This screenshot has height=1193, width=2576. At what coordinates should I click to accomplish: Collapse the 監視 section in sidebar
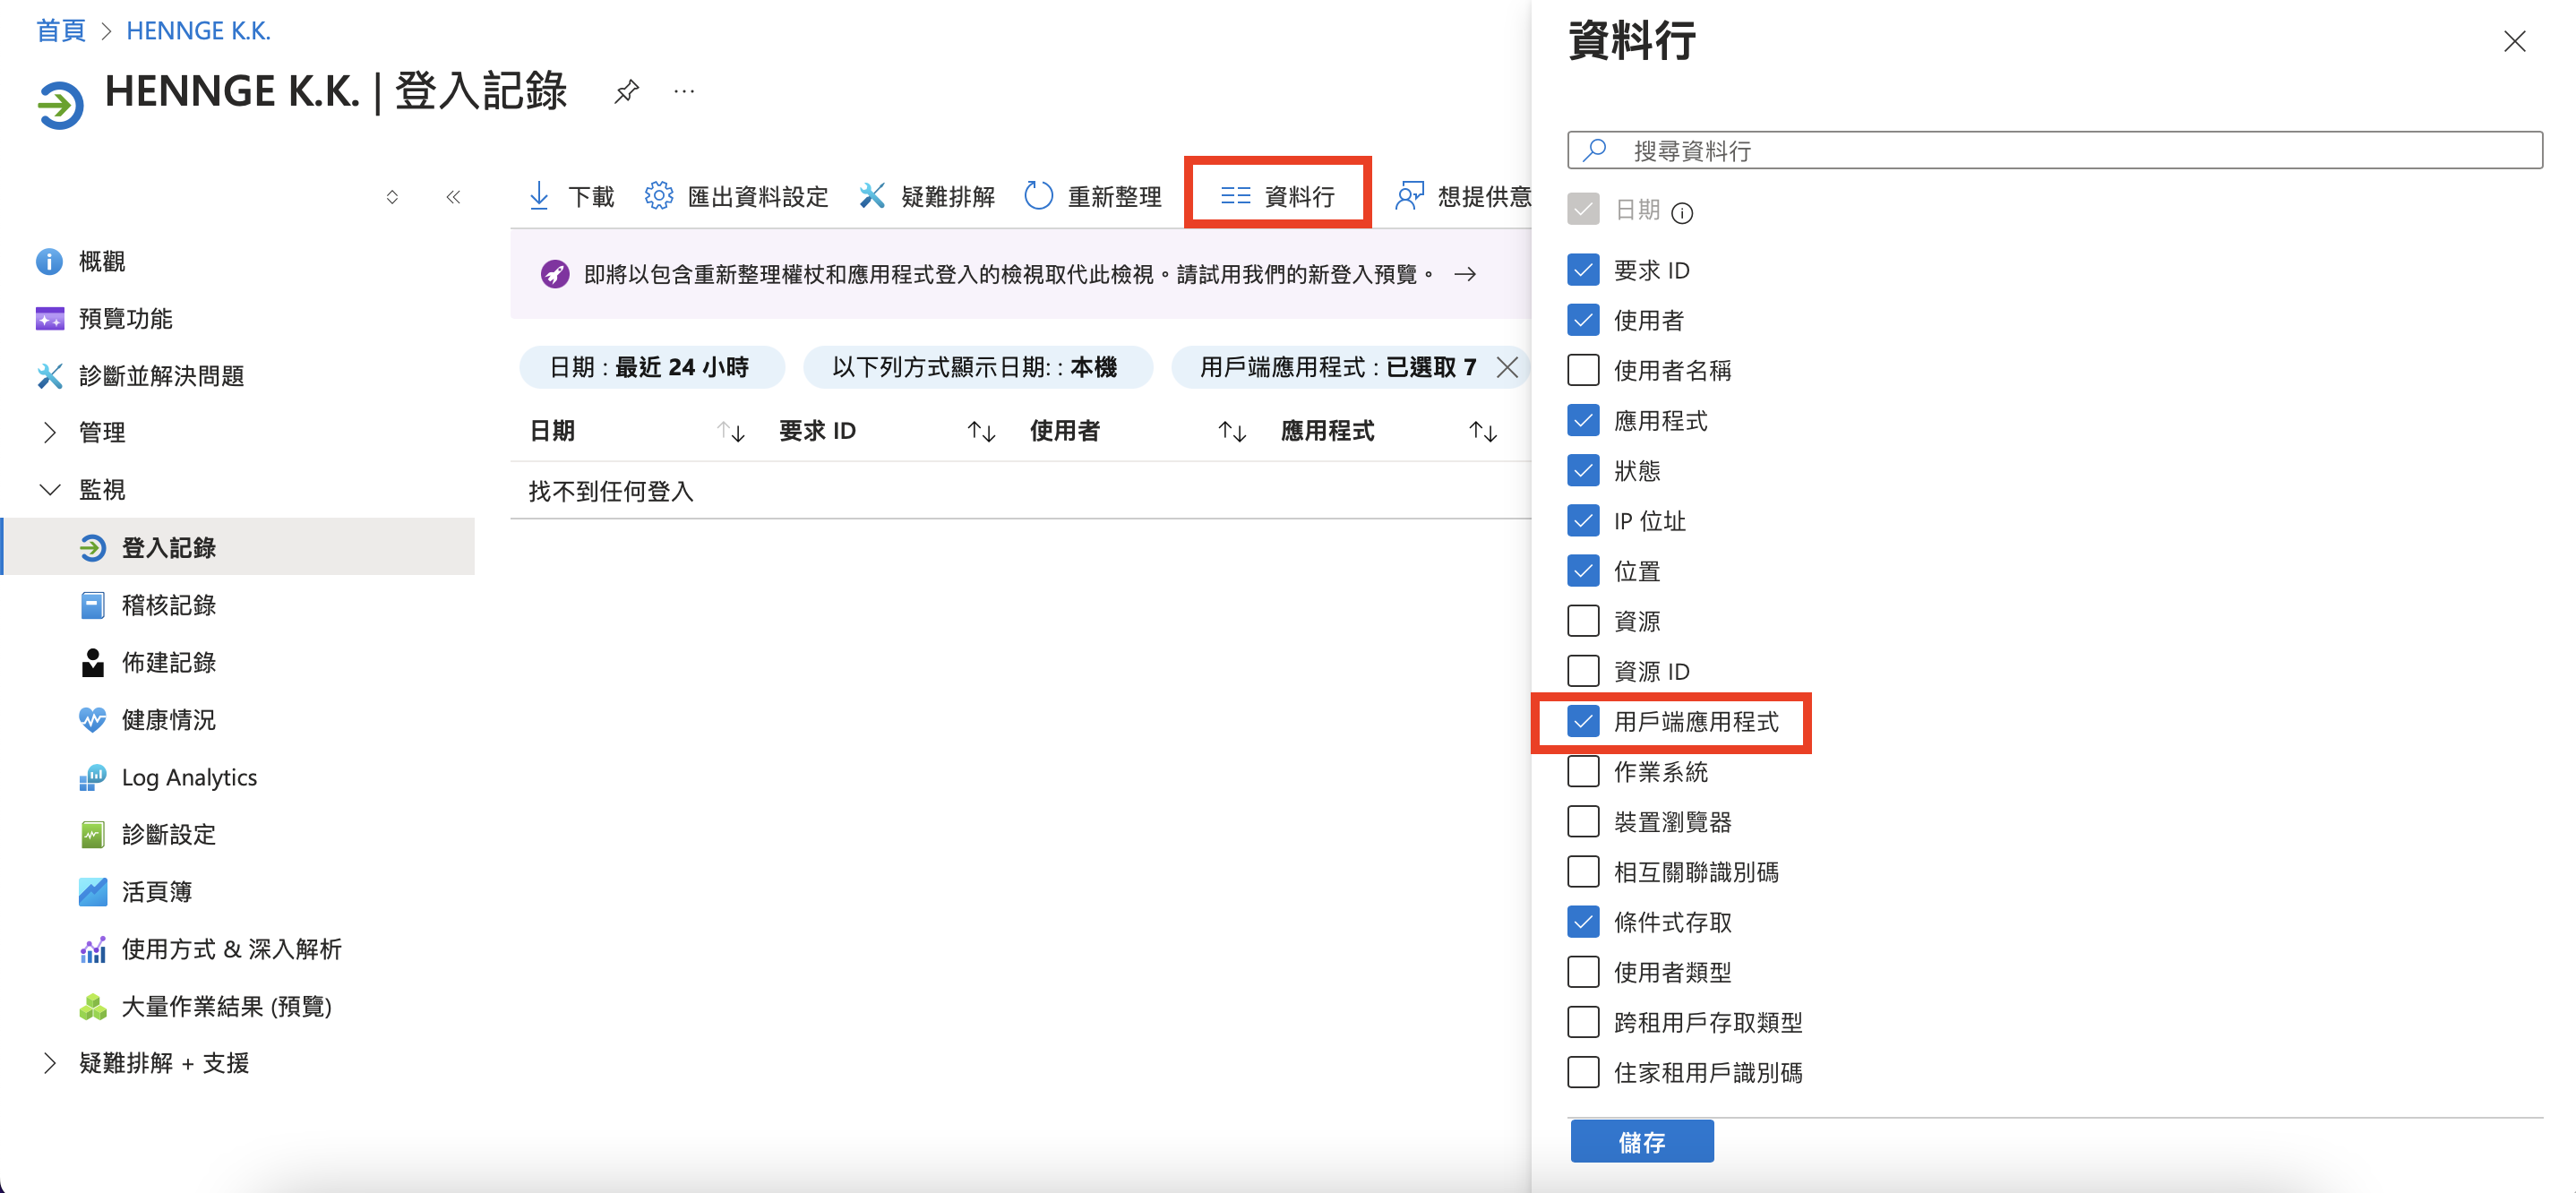pyautogui.click(x=49, y=489)
